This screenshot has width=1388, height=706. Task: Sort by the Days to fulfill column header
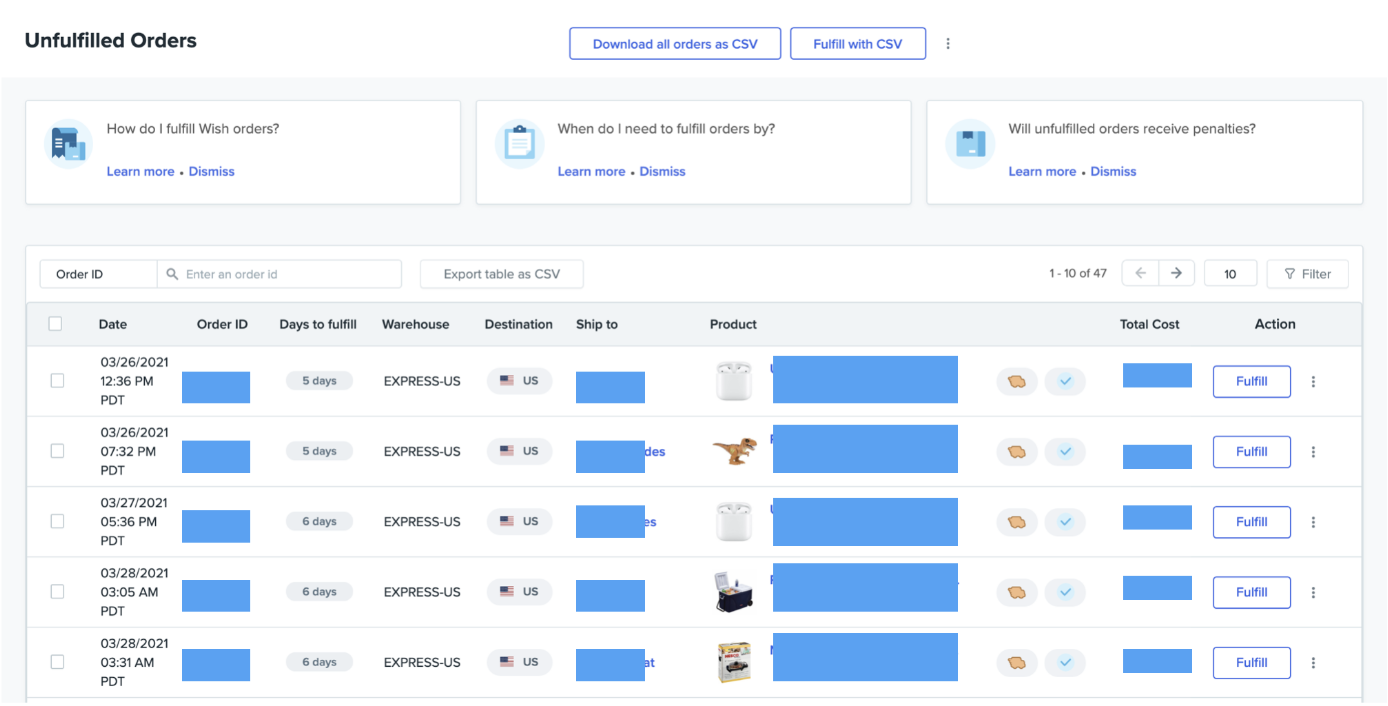[317, 324]
